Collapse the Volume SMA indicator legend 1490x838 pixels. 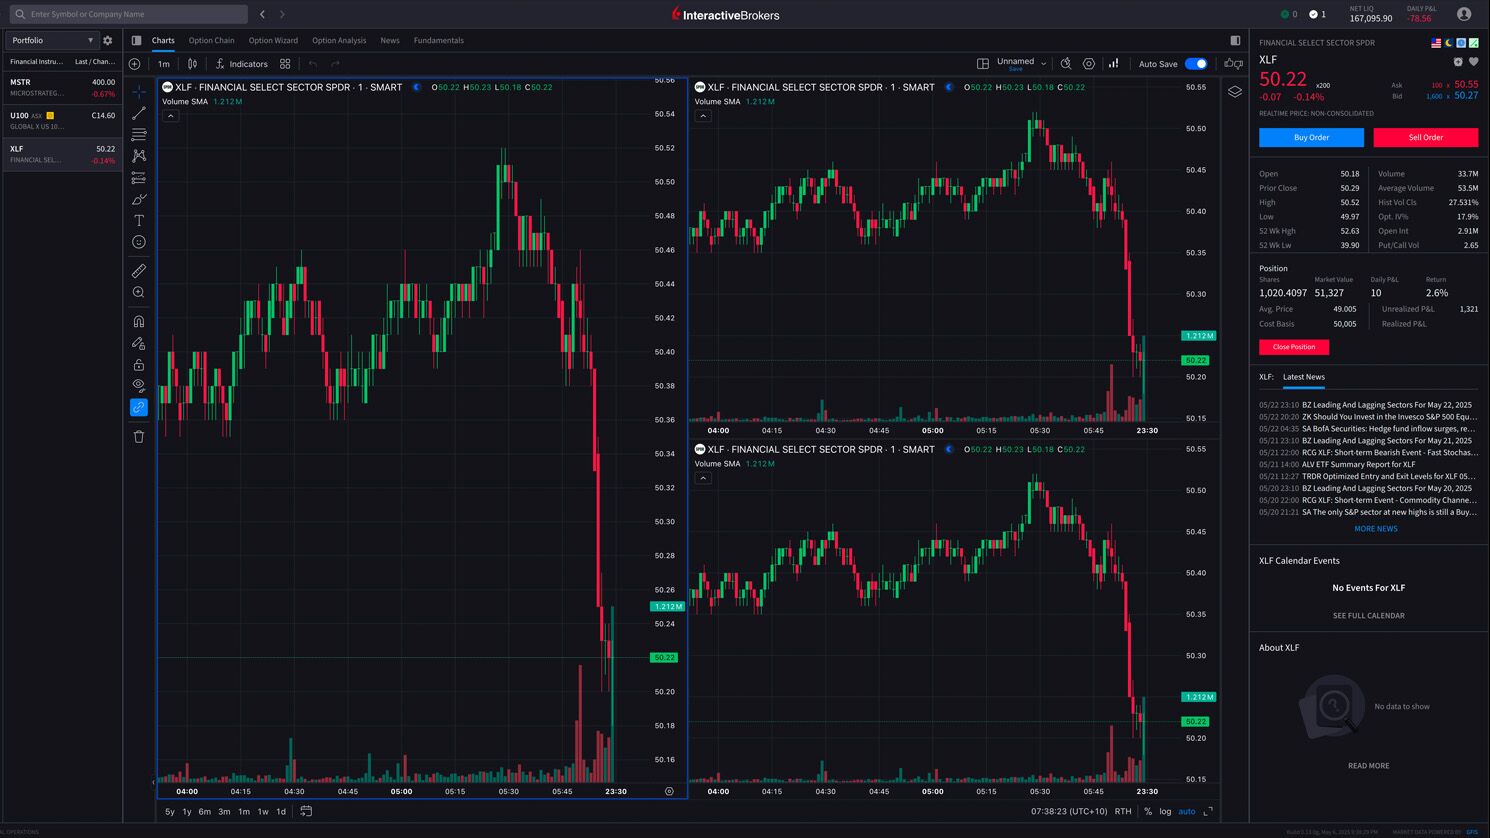pos(171,116)
